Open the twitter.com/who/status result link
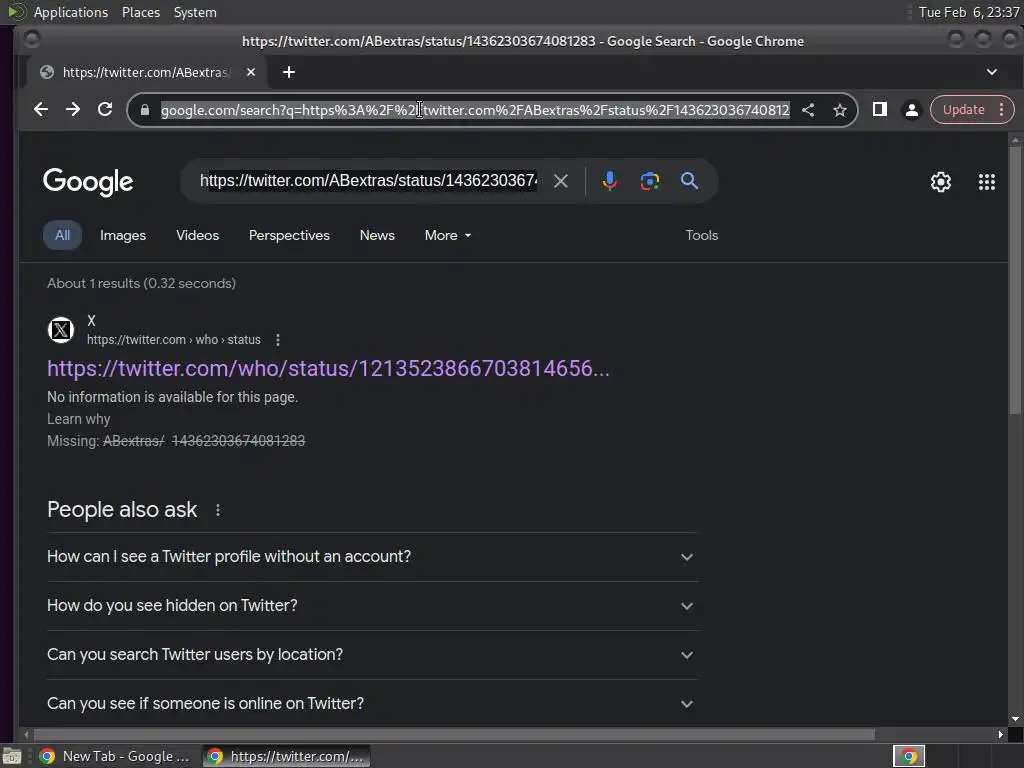 [x=328, y=368]
